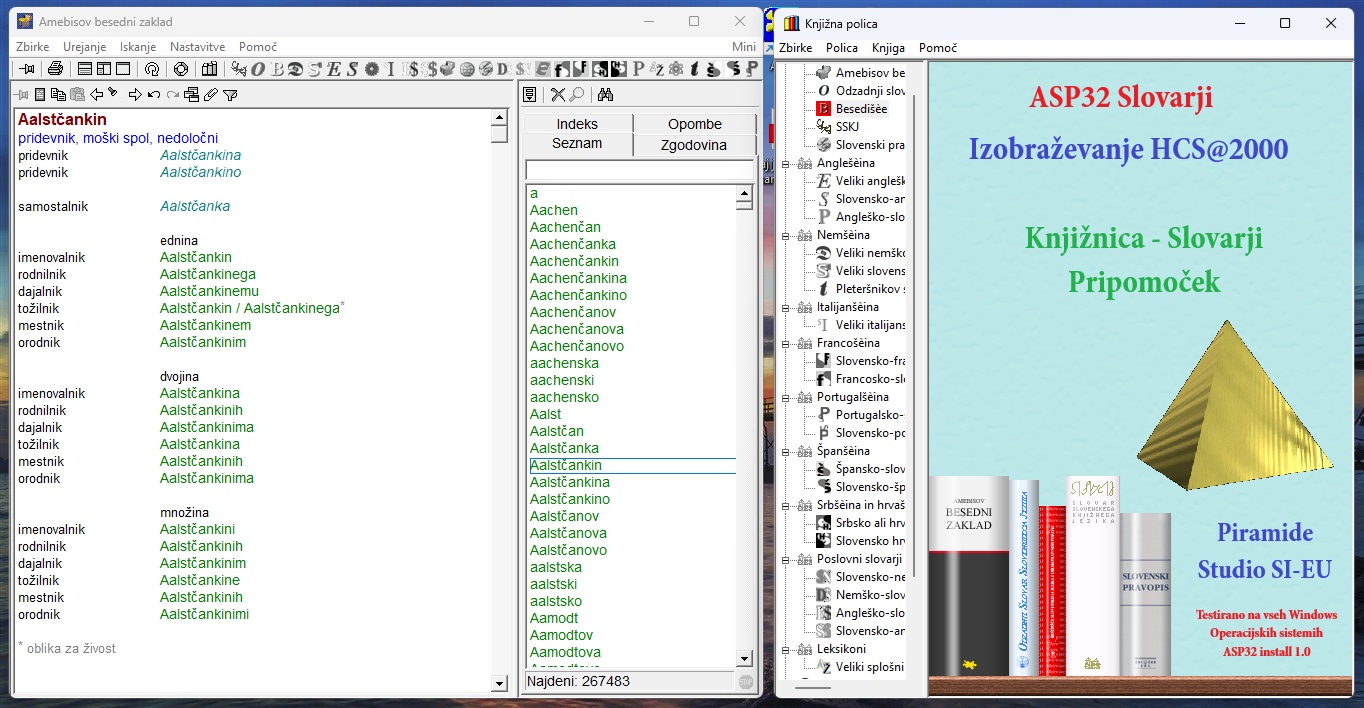Click the 'Aalstčankino' adjective link
This screenshot has width=1364, height=708.
click(200, 172)
